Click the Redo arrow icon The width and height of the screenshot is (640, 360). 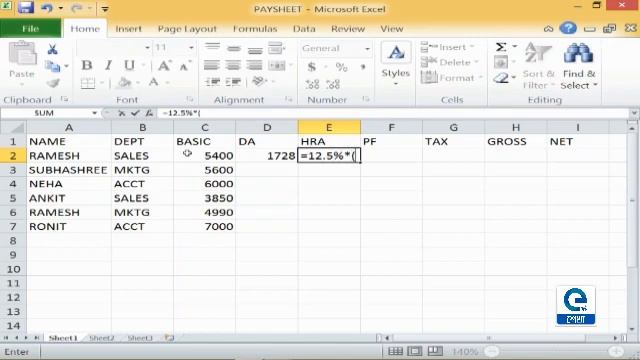pyautogui.click(x=76, y=8)
